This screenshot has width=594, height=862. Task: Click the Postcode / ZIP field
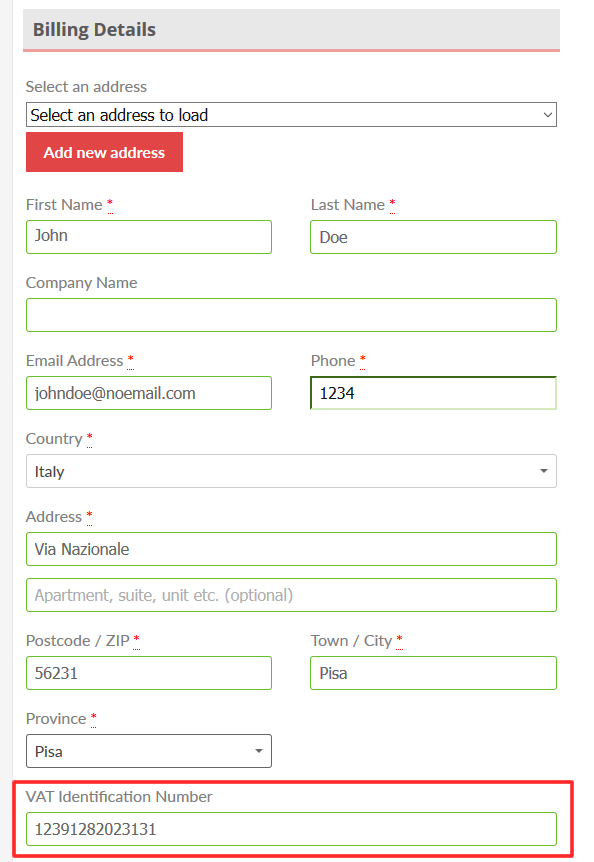point(149,673)
